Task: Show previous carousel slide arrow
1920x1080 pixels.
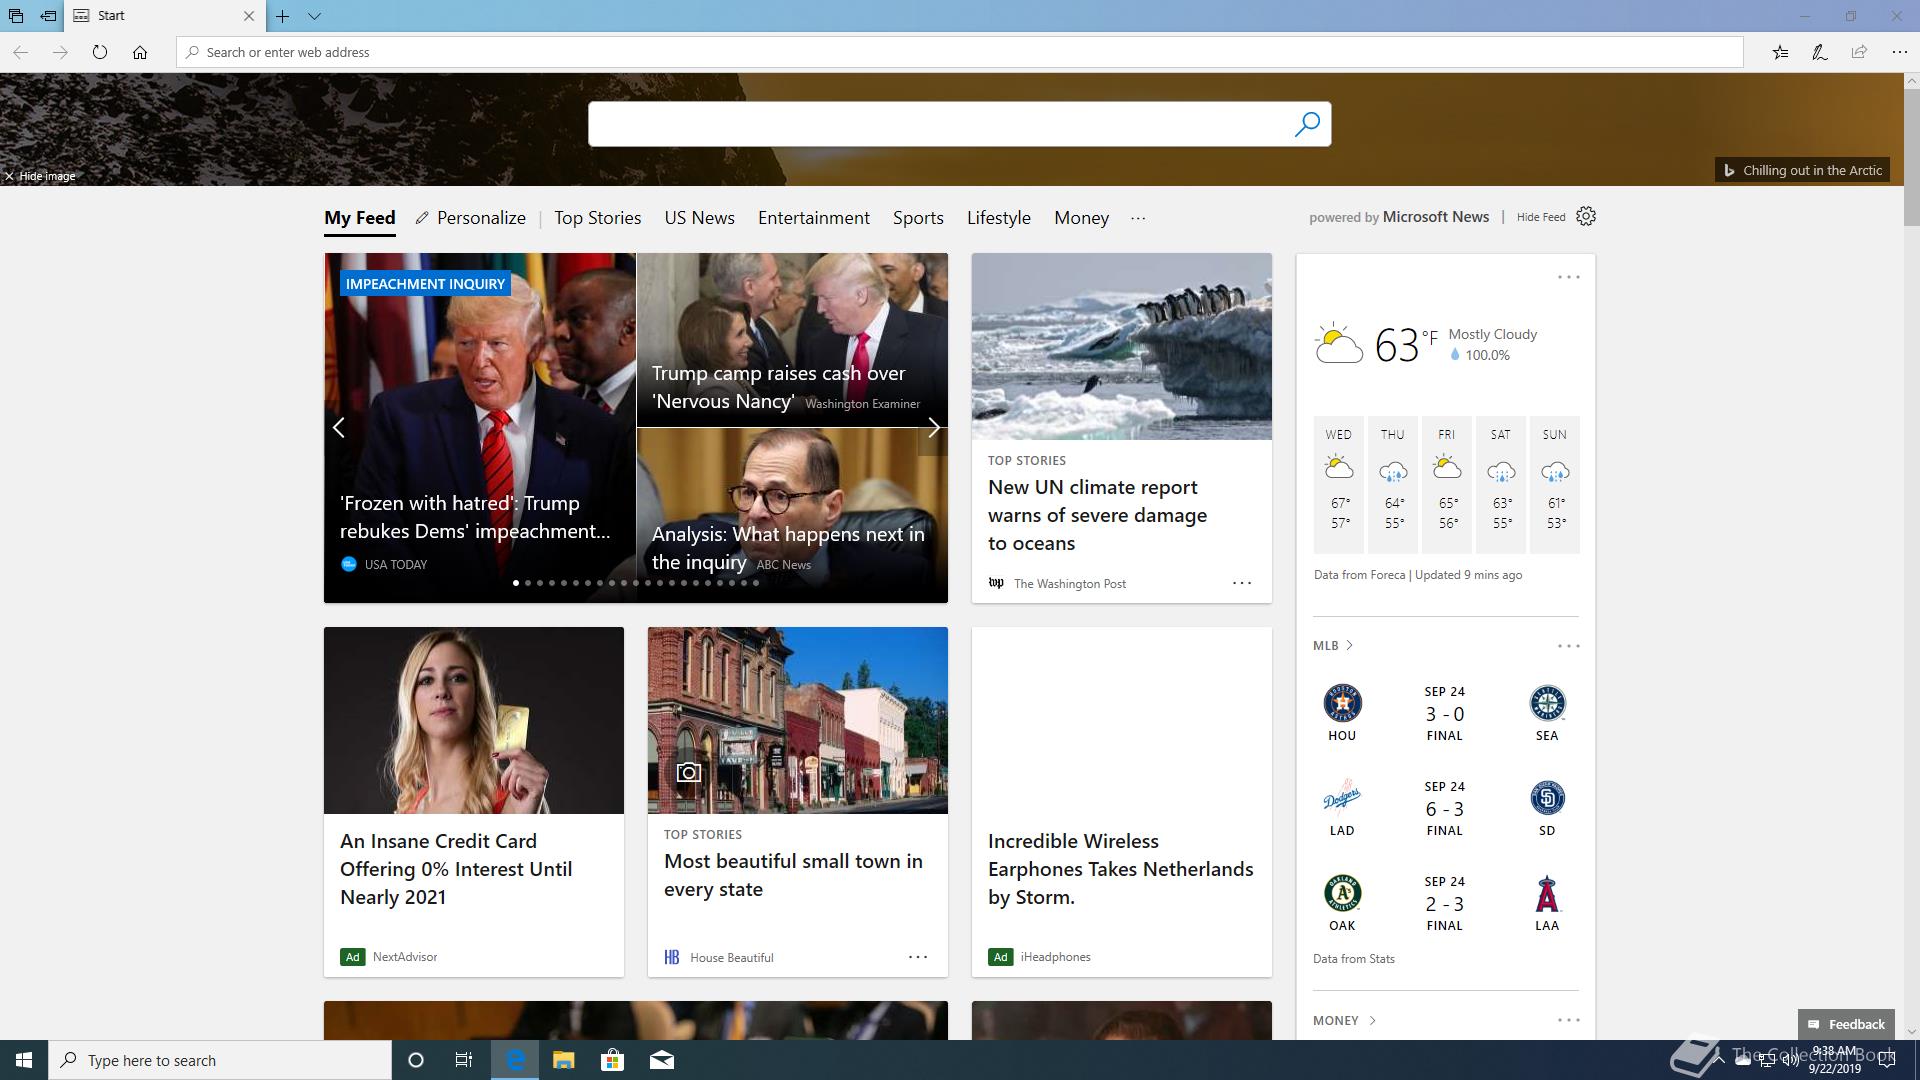Action: pyautogui.click(x=339, y=428)
